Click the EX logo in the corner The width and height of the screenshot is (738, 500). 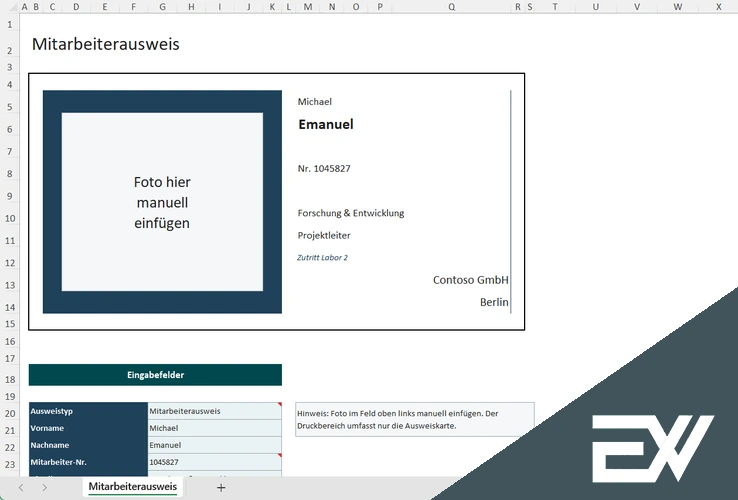(x=652, y=447)
